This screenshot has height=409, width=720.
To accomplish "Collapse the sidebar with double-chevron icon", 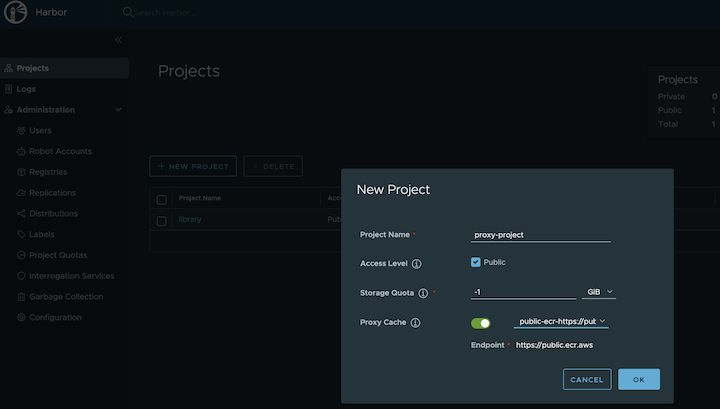I will click(118, 40).
